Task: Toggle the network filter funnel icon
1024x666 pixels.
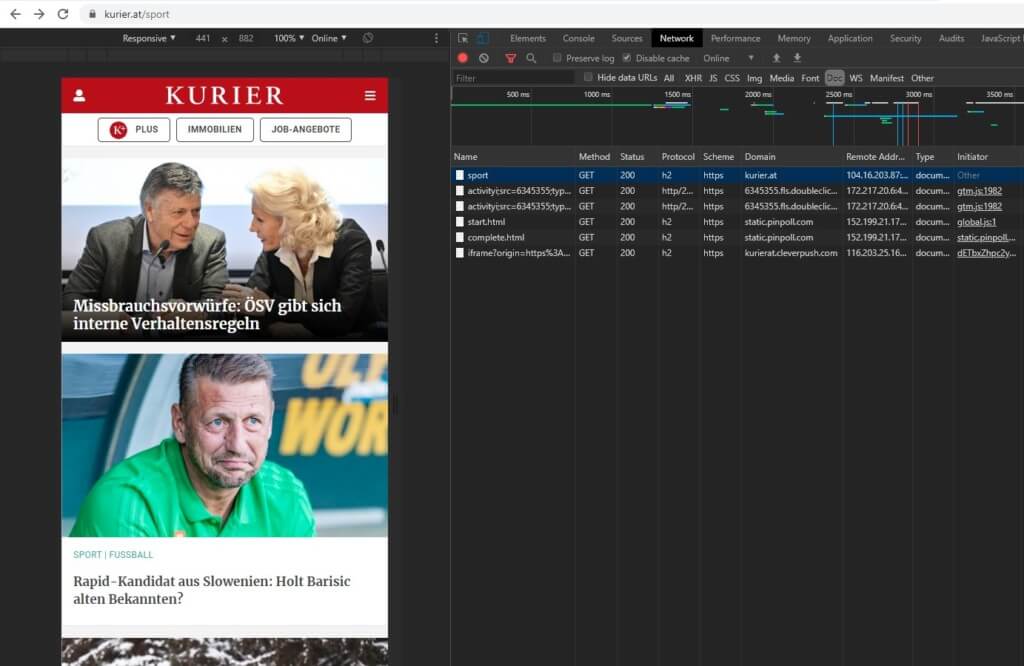Action: coord(510,58)
